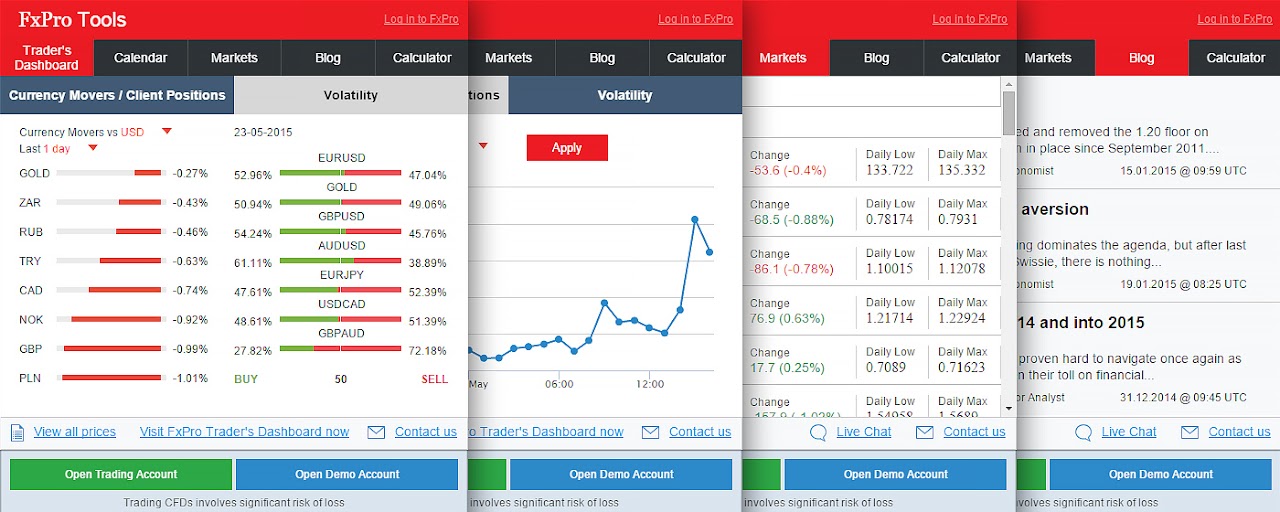
Task: Visit FxPro Trader's Dashboard now full link
Action: pyautogui.click(x=244, y=432)
